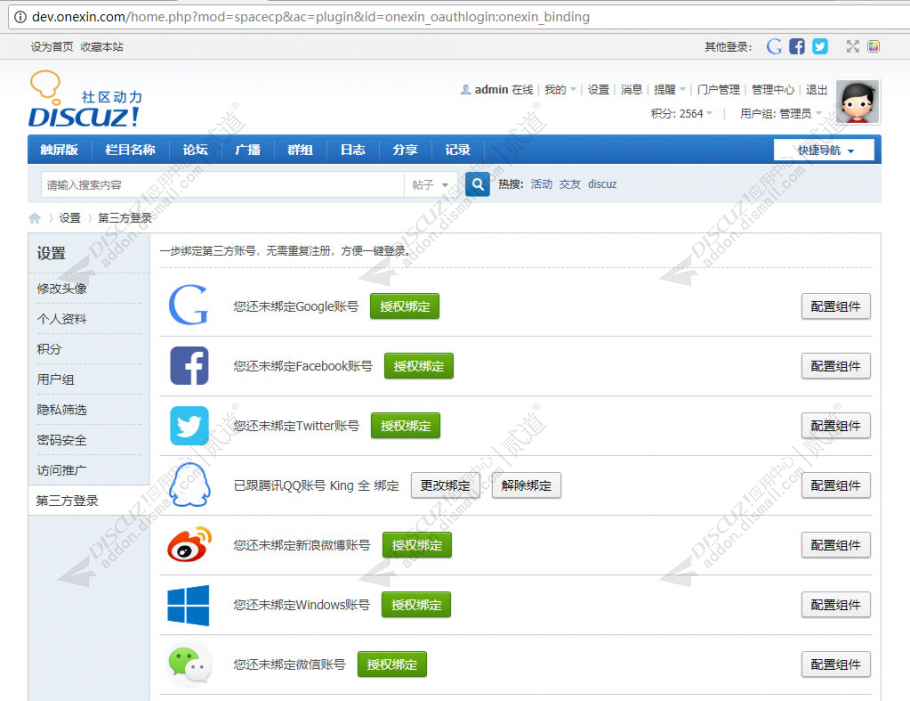The image size is (910, 701).
Task: Click the Sina Weibo logo
Action: pyautogui.click(x=189, y=544)
